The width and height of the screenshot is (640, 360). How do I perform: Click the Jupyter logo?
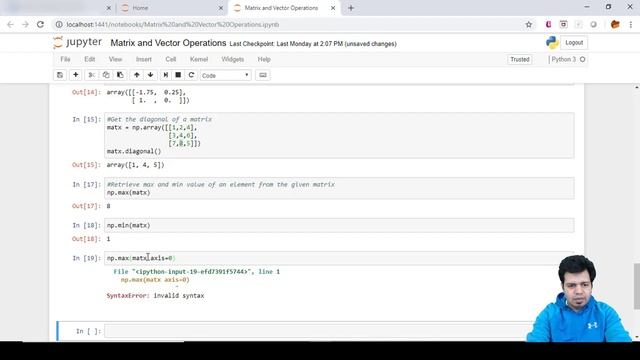click(78, 42)
